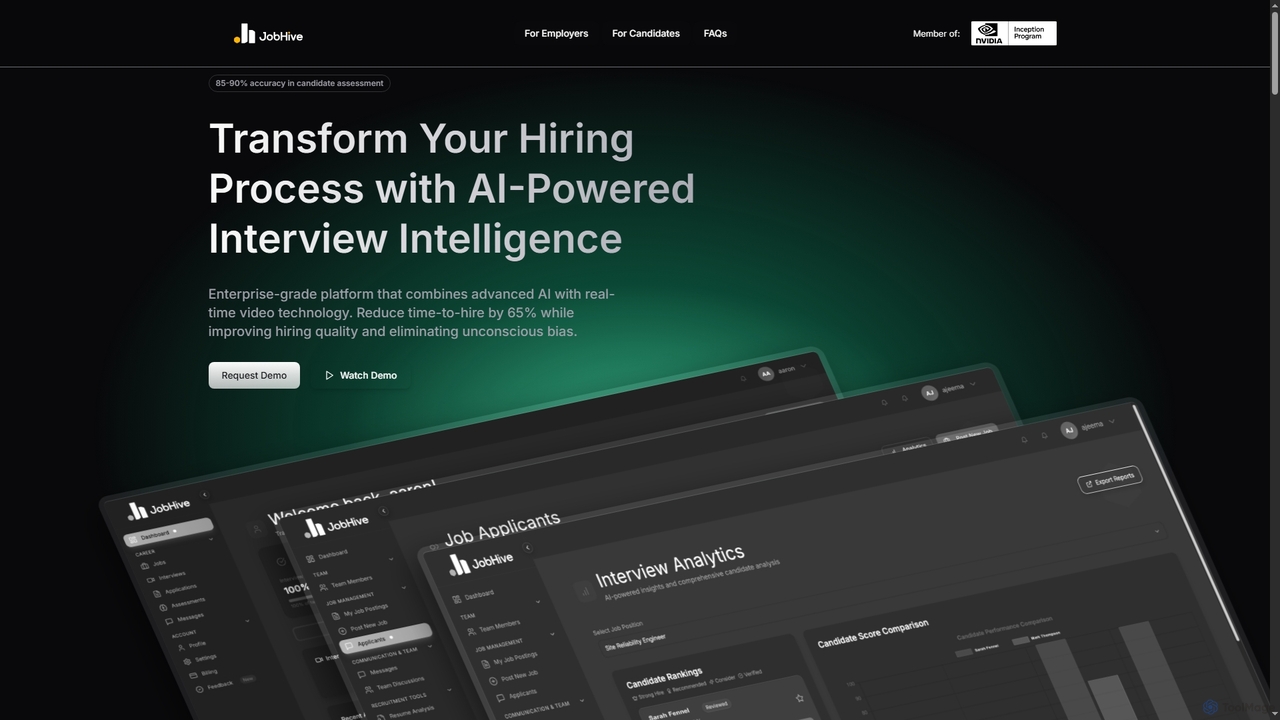The image size is (1280, 720).
Task: Select Dashboard in the Welcome back window sidebar
Action: pyautogui.click(x=168, y=533)
